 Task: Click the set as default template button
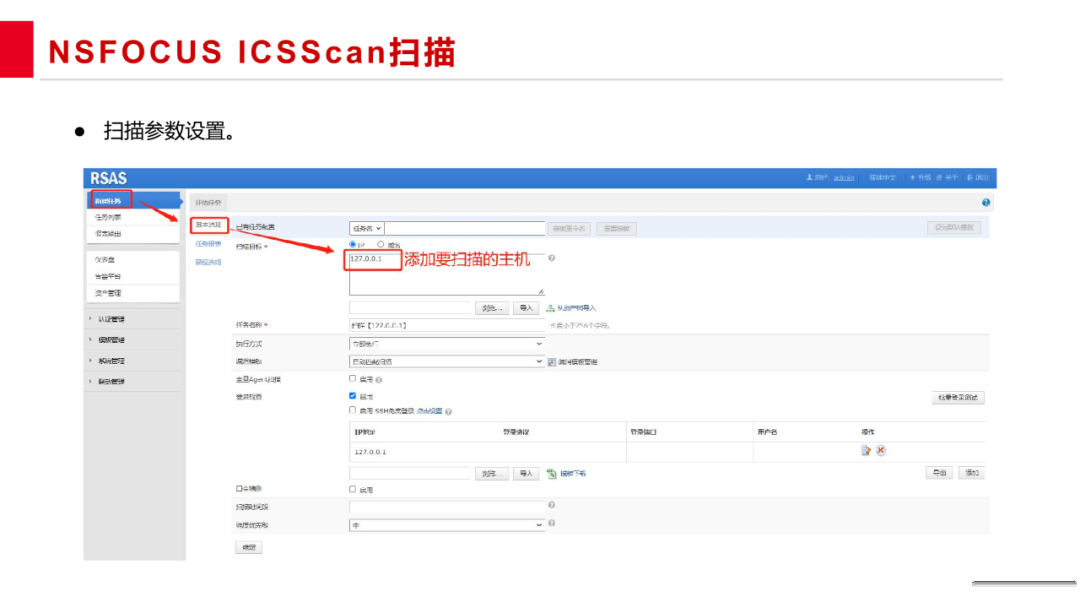click(954, 227)
